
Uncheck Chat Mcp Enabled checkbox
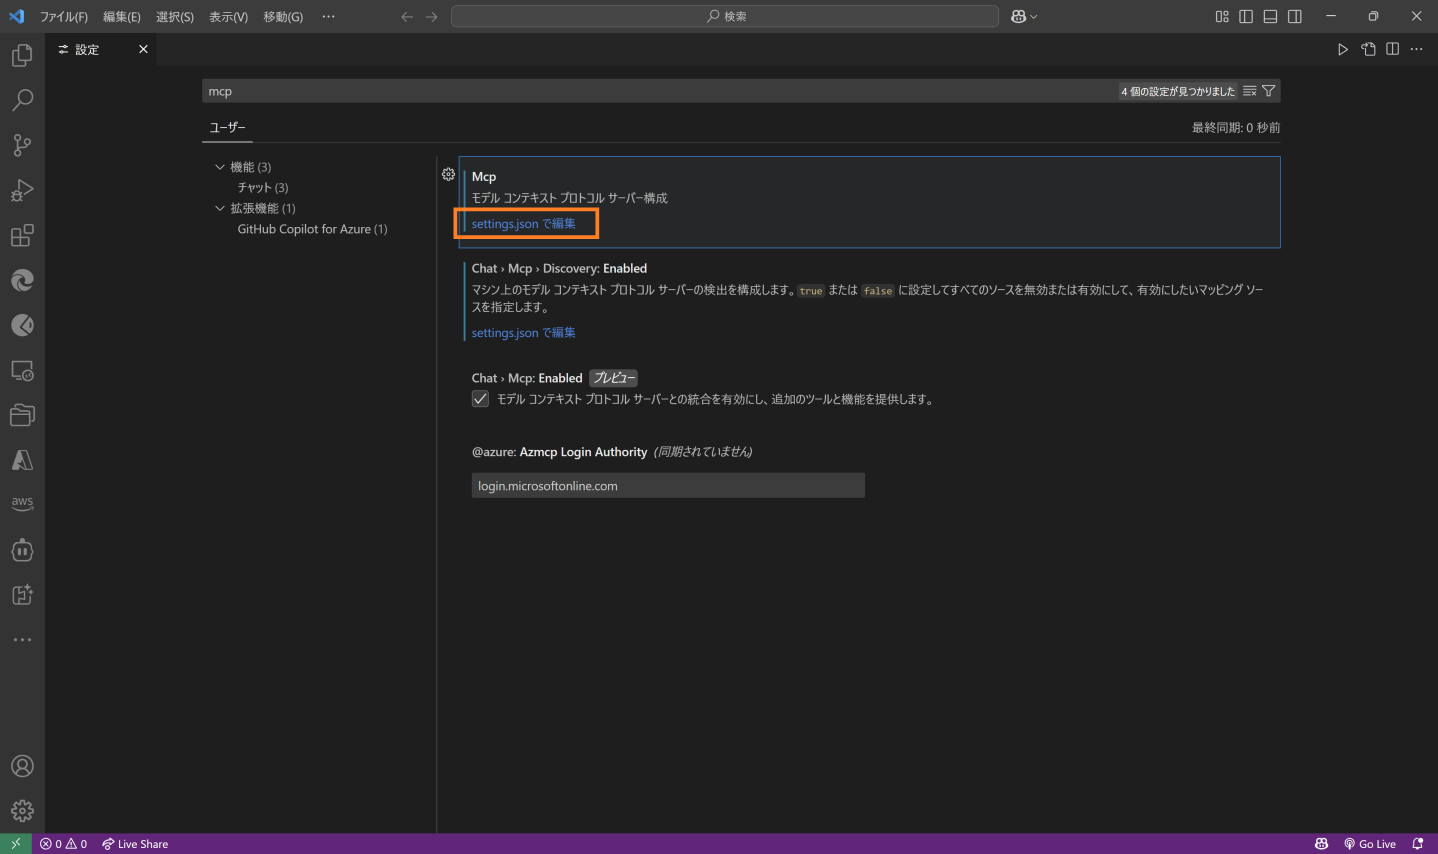tap(480, 399)
